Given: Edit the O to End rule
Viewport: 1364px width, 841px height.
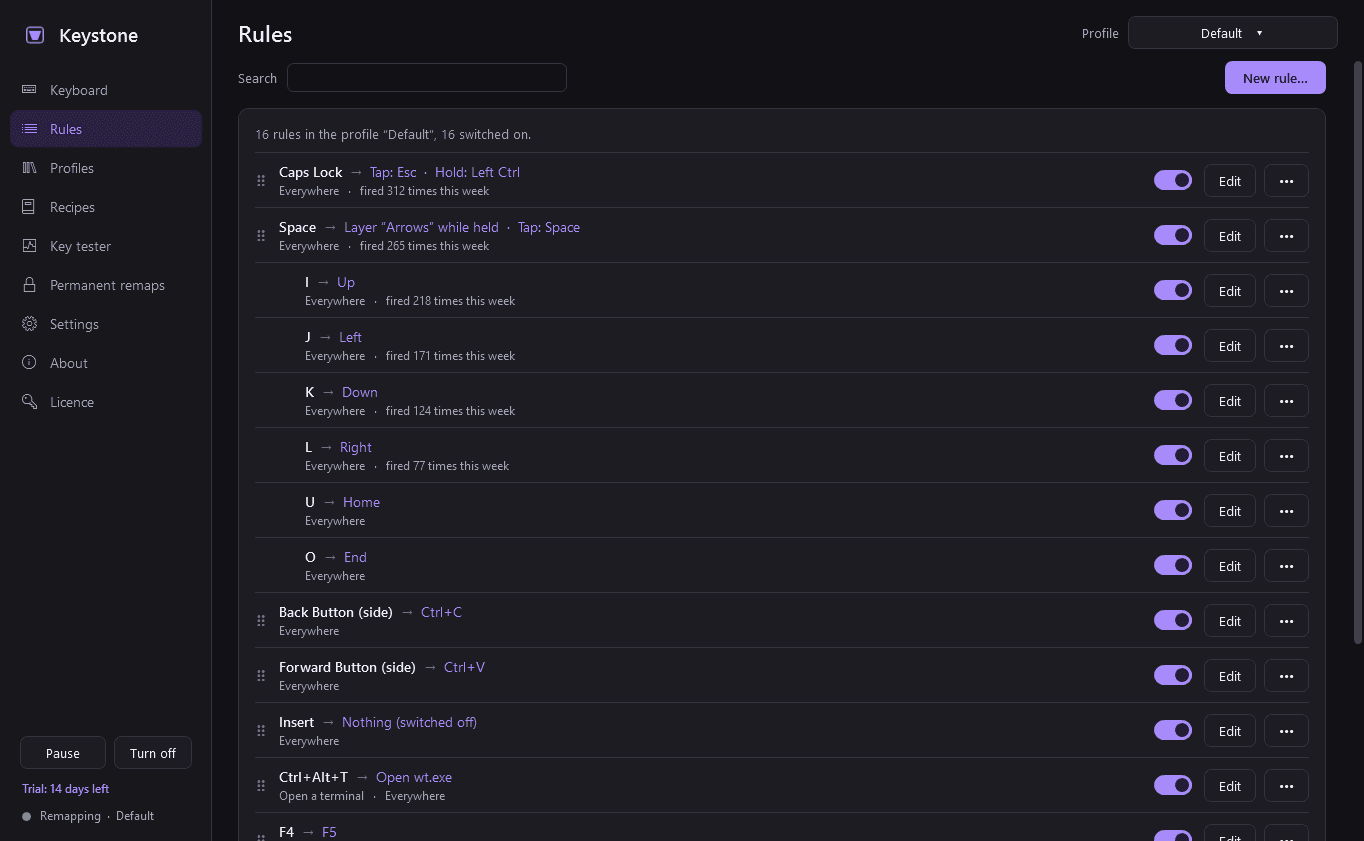Looking at the screenshot, I should [1229, 566].
